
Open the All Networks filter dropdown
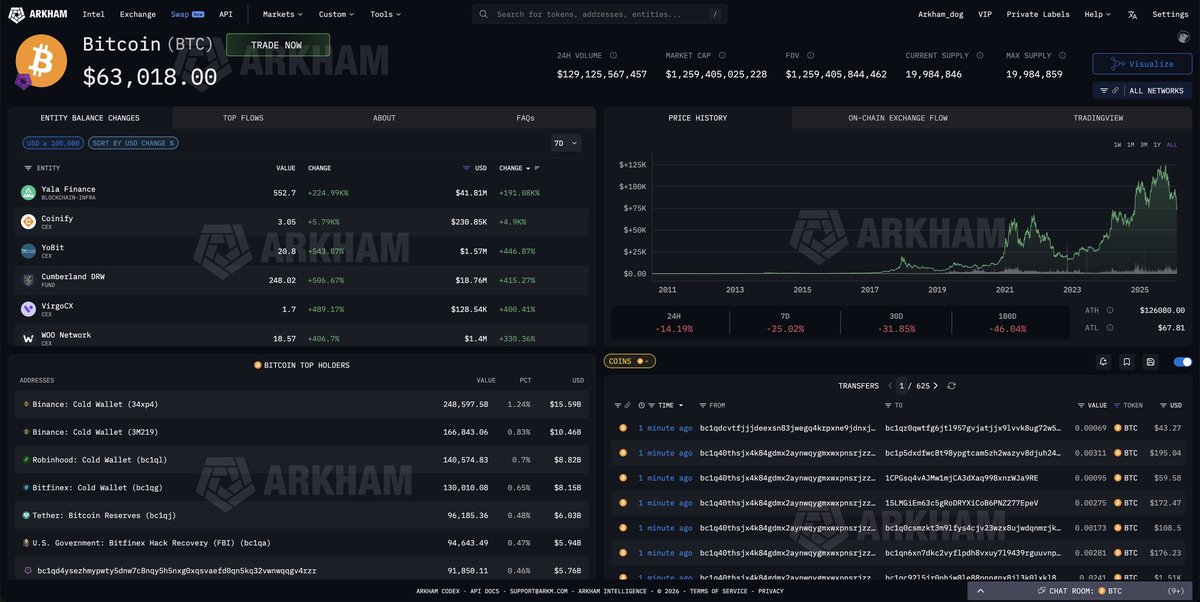[x=1142, y=91]
